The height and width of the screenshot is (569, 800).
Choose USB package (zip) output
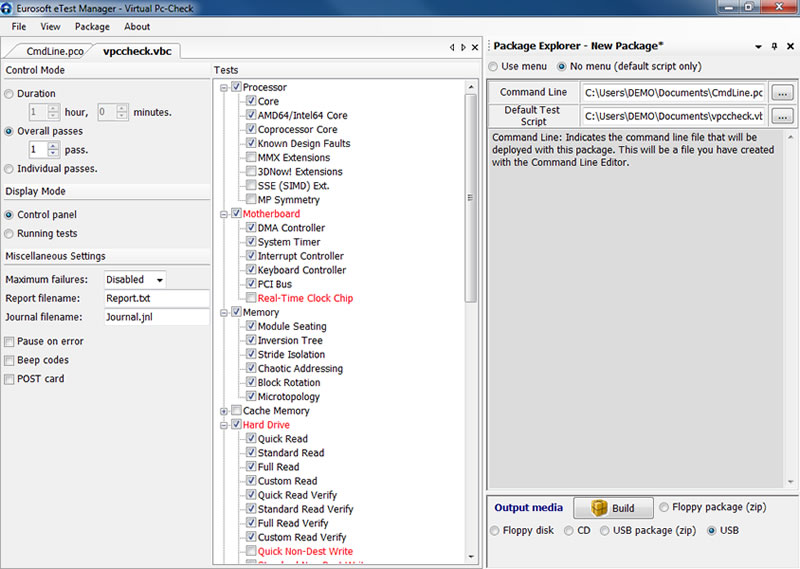[605, 531]
